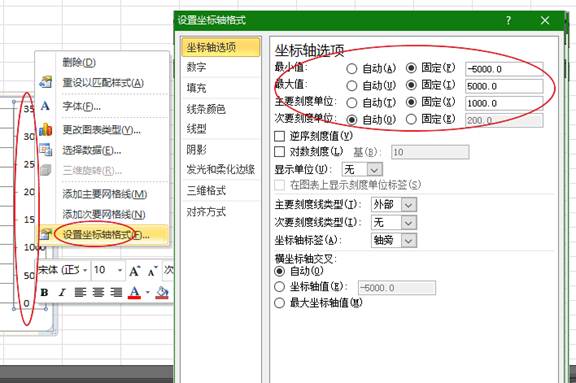
Task: Apply font color red A icon
Action: (135, 292)
